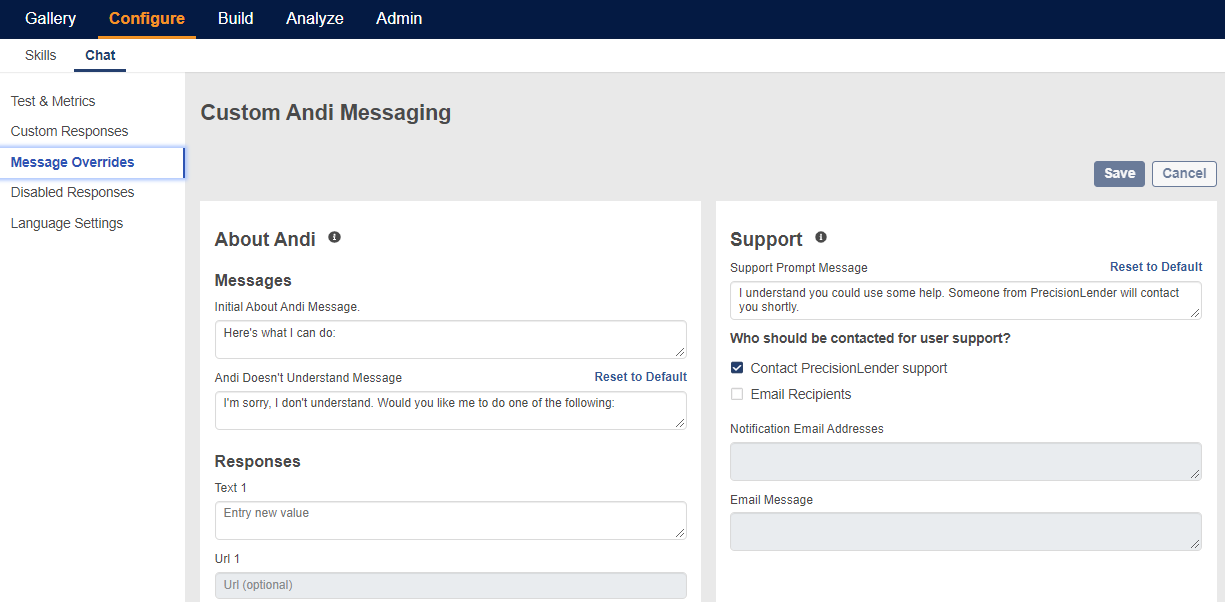
Task: Open Test & Metrics in sidebar
Action: (53, 101)
